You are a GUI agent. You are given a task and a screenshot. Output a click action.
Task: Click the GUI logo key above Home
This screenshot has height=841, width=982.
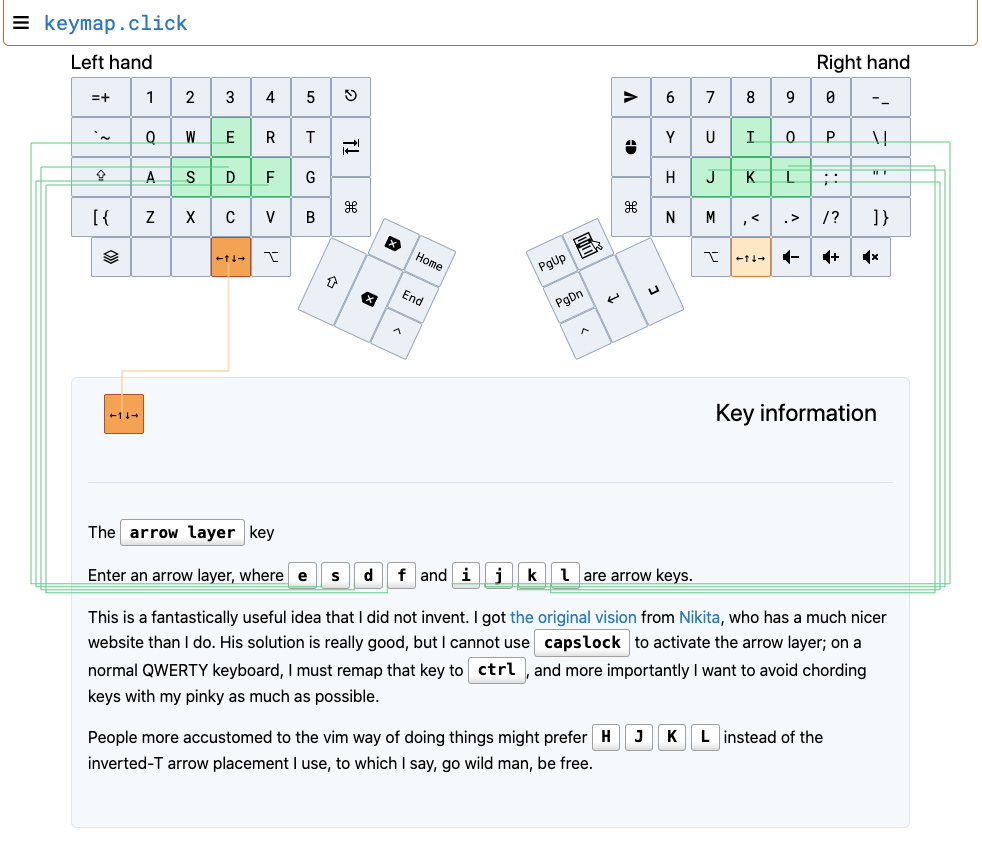coord(392,243)
